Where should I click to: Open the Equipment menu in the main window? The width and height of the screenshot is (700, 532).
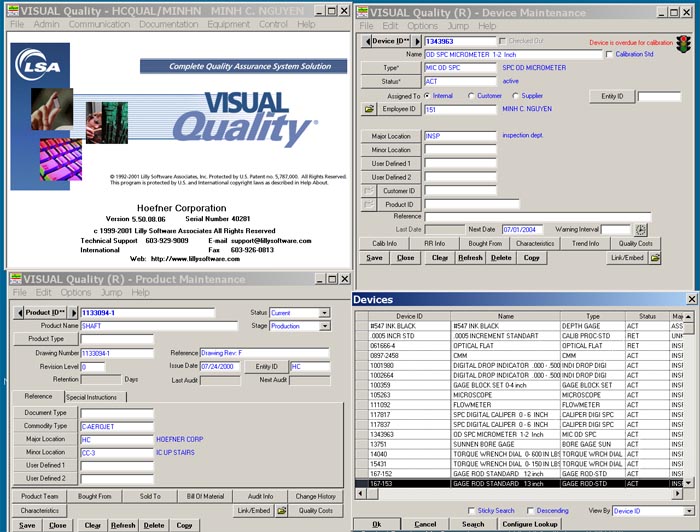click(229, 24)
